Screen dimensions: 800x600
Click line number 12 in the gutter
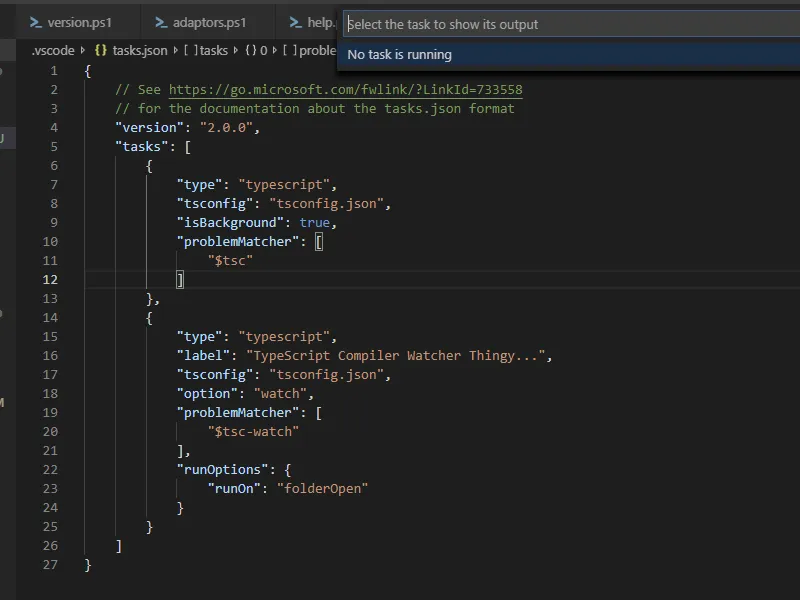pos(50,280)
